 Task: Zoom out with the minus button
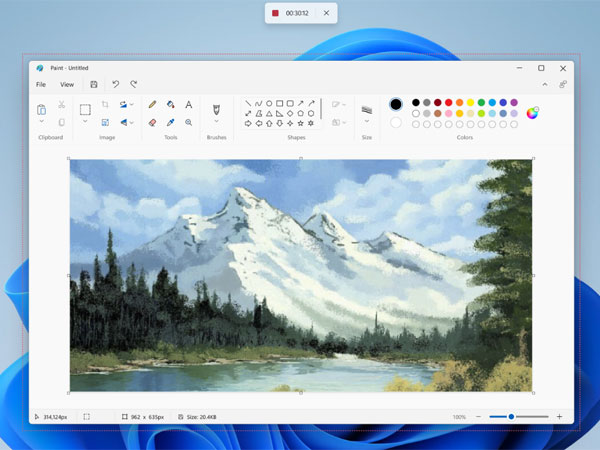[x=478, y=417]
